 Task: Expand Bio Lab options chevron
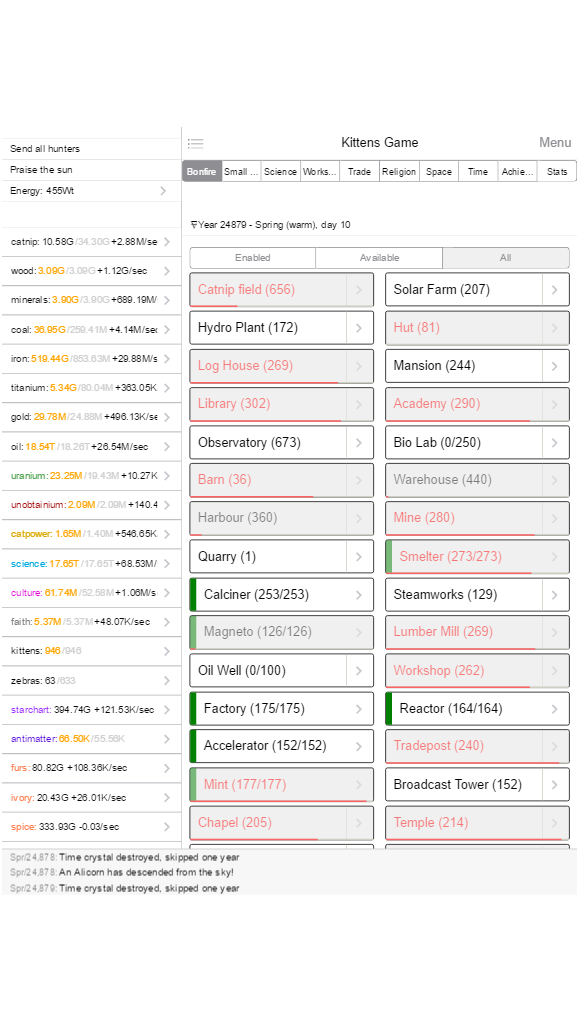(555, 442)
